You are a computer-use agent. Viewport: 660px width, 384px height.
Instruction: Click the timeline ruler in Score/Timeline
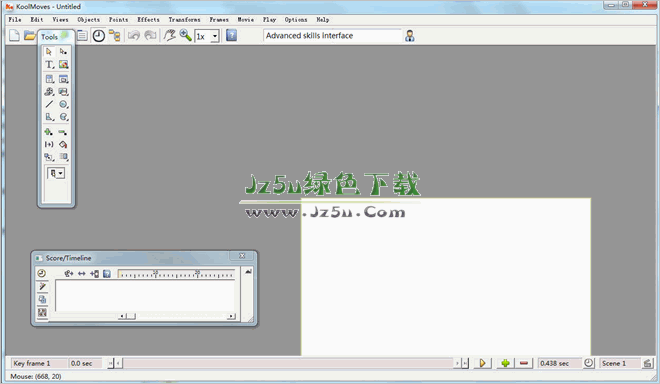coord(176,274)
